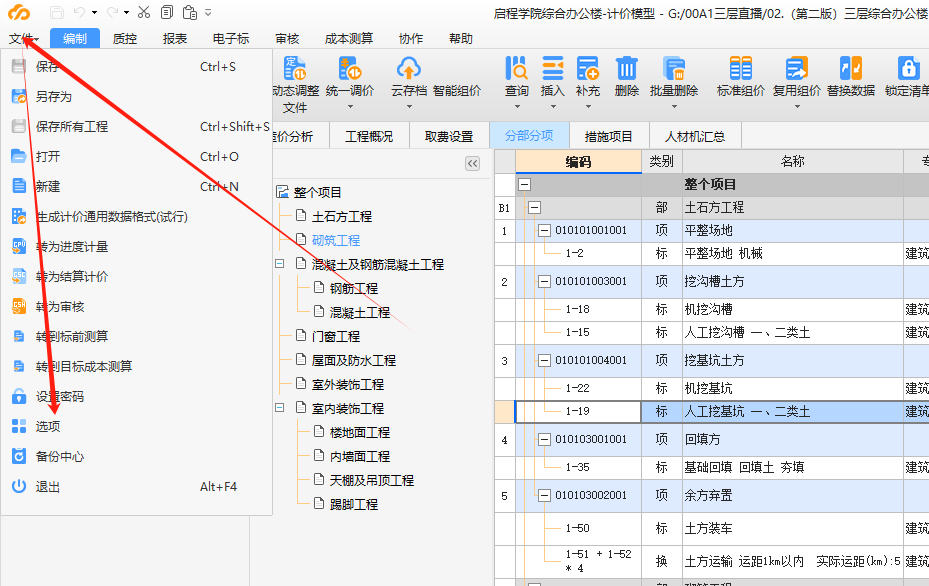The height and width of the screenshot is (586, 929).
Task: Choose 转为审核 in the file menu
Action: pyautogui.click(x=136, y=307)
